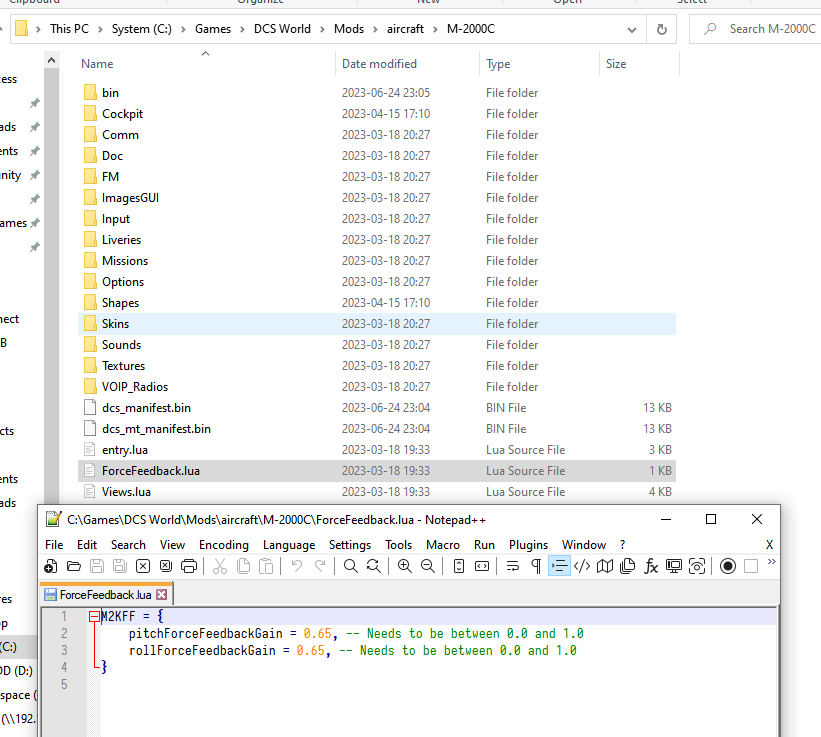Click Search M-2000C input box

(757, 29)
